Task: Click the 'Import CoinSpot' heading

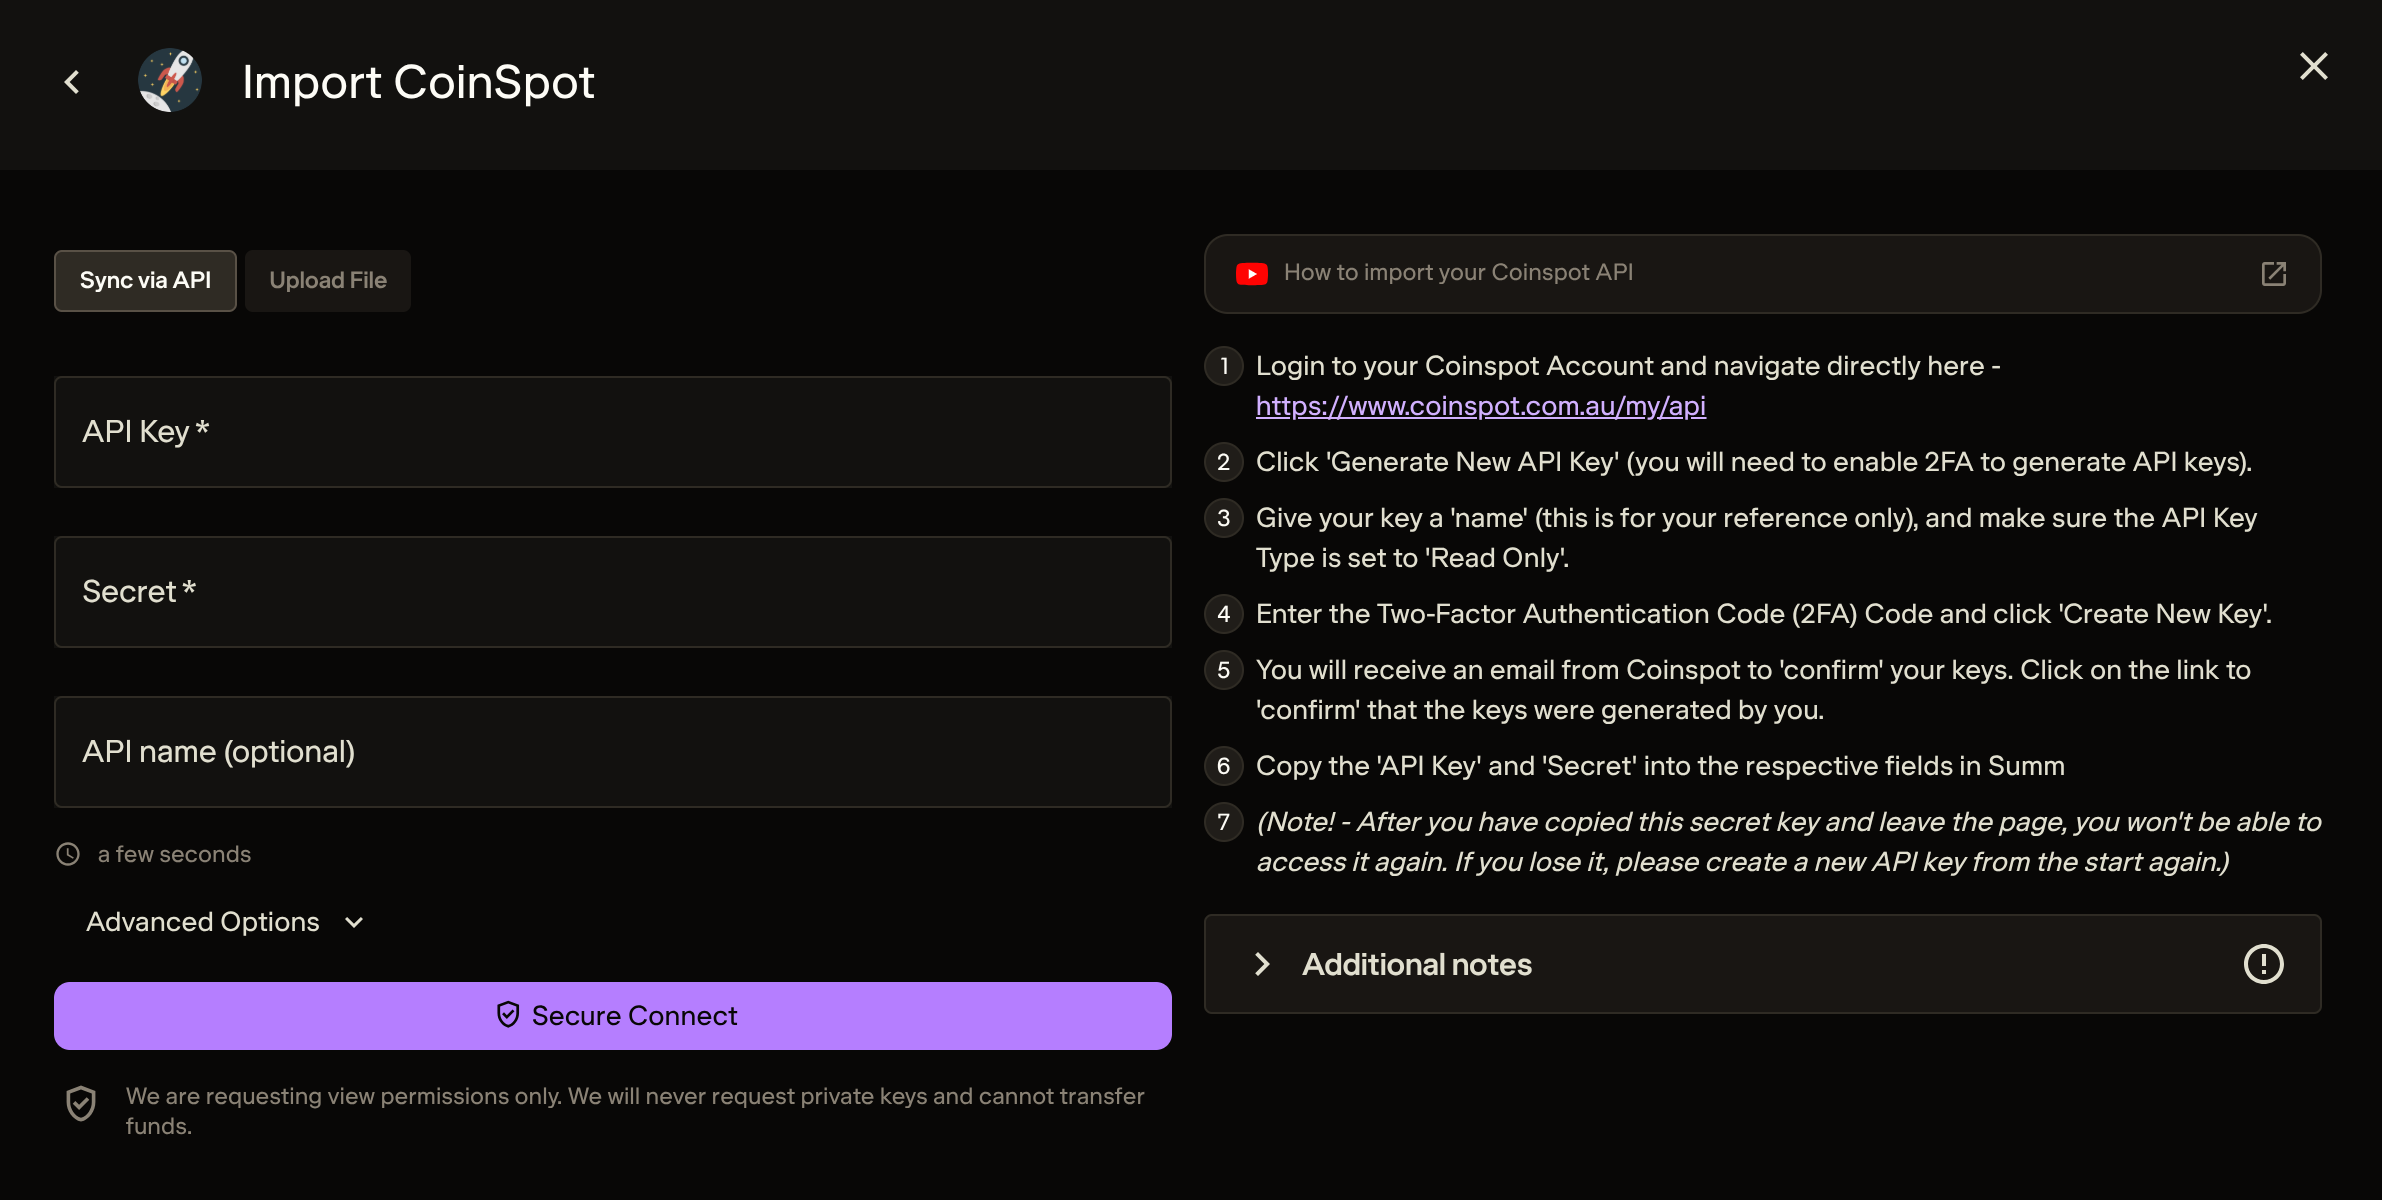Action: [418, 82]
